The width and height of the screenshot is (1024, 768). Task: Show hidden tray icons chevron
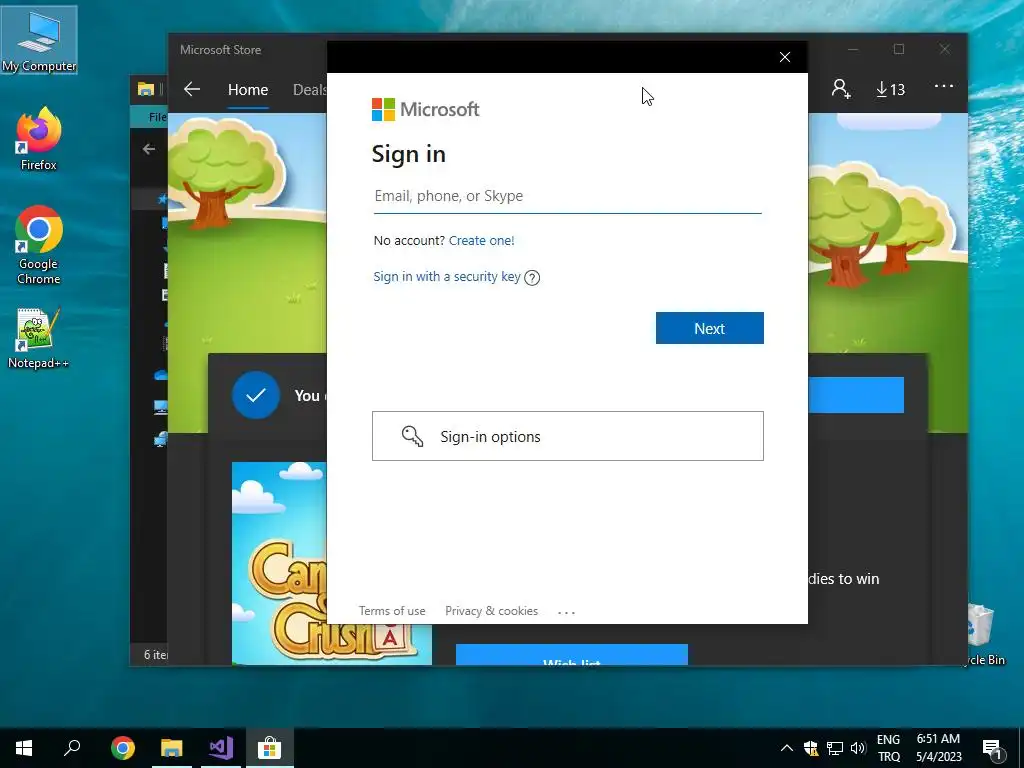tap(786, 748)
